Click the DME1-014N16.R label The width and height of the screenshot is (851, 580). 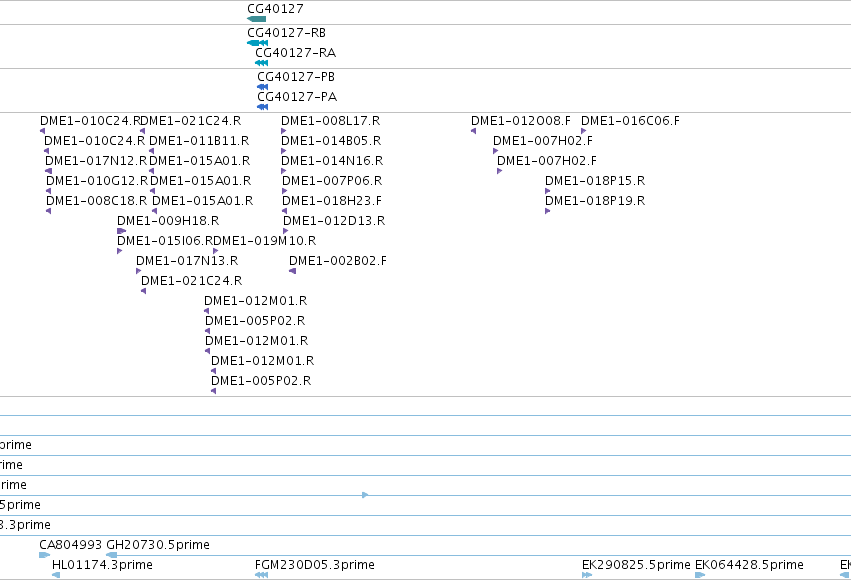[332, 161]
